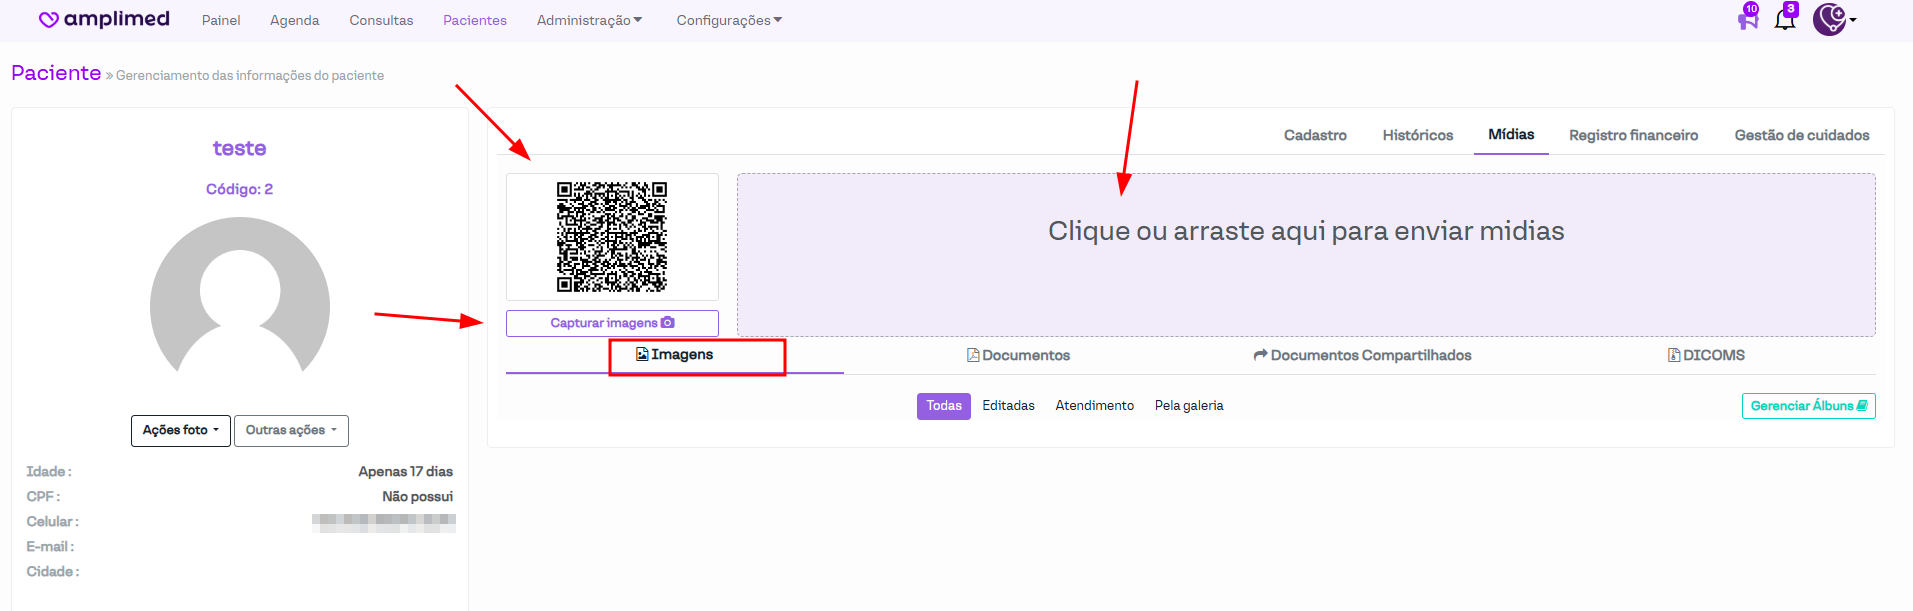Filter images by Atendimento
Image resolution: width=1913 pixels, height=611 pixels.
point(1094,406)
